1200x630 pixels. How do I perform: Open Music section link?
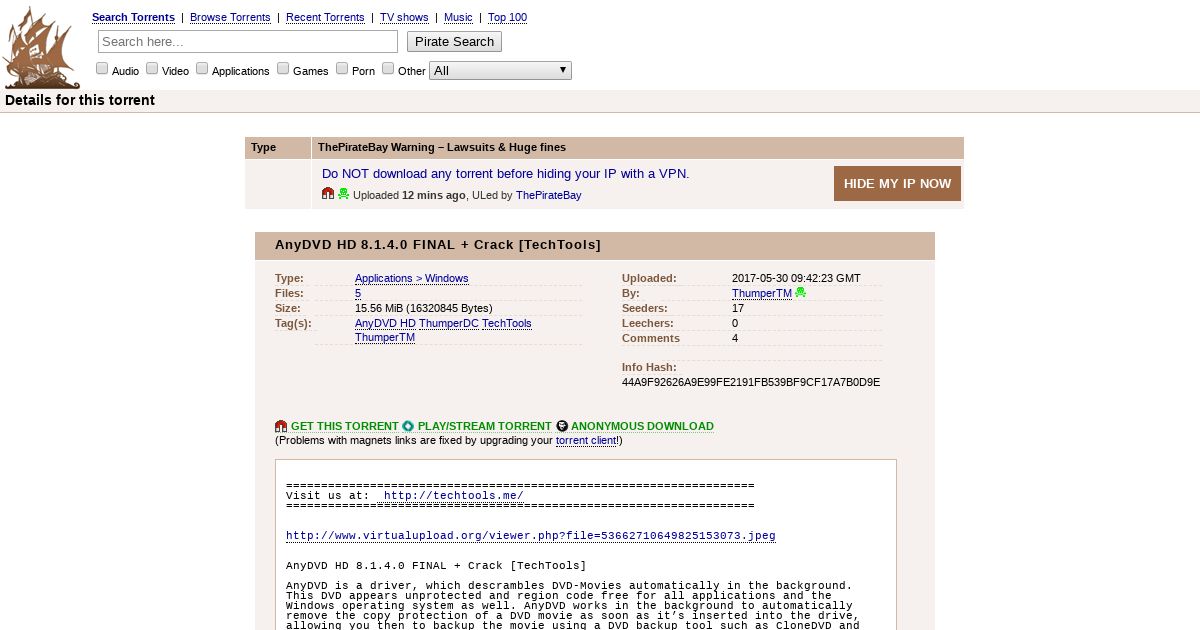[x=458, y=17]
